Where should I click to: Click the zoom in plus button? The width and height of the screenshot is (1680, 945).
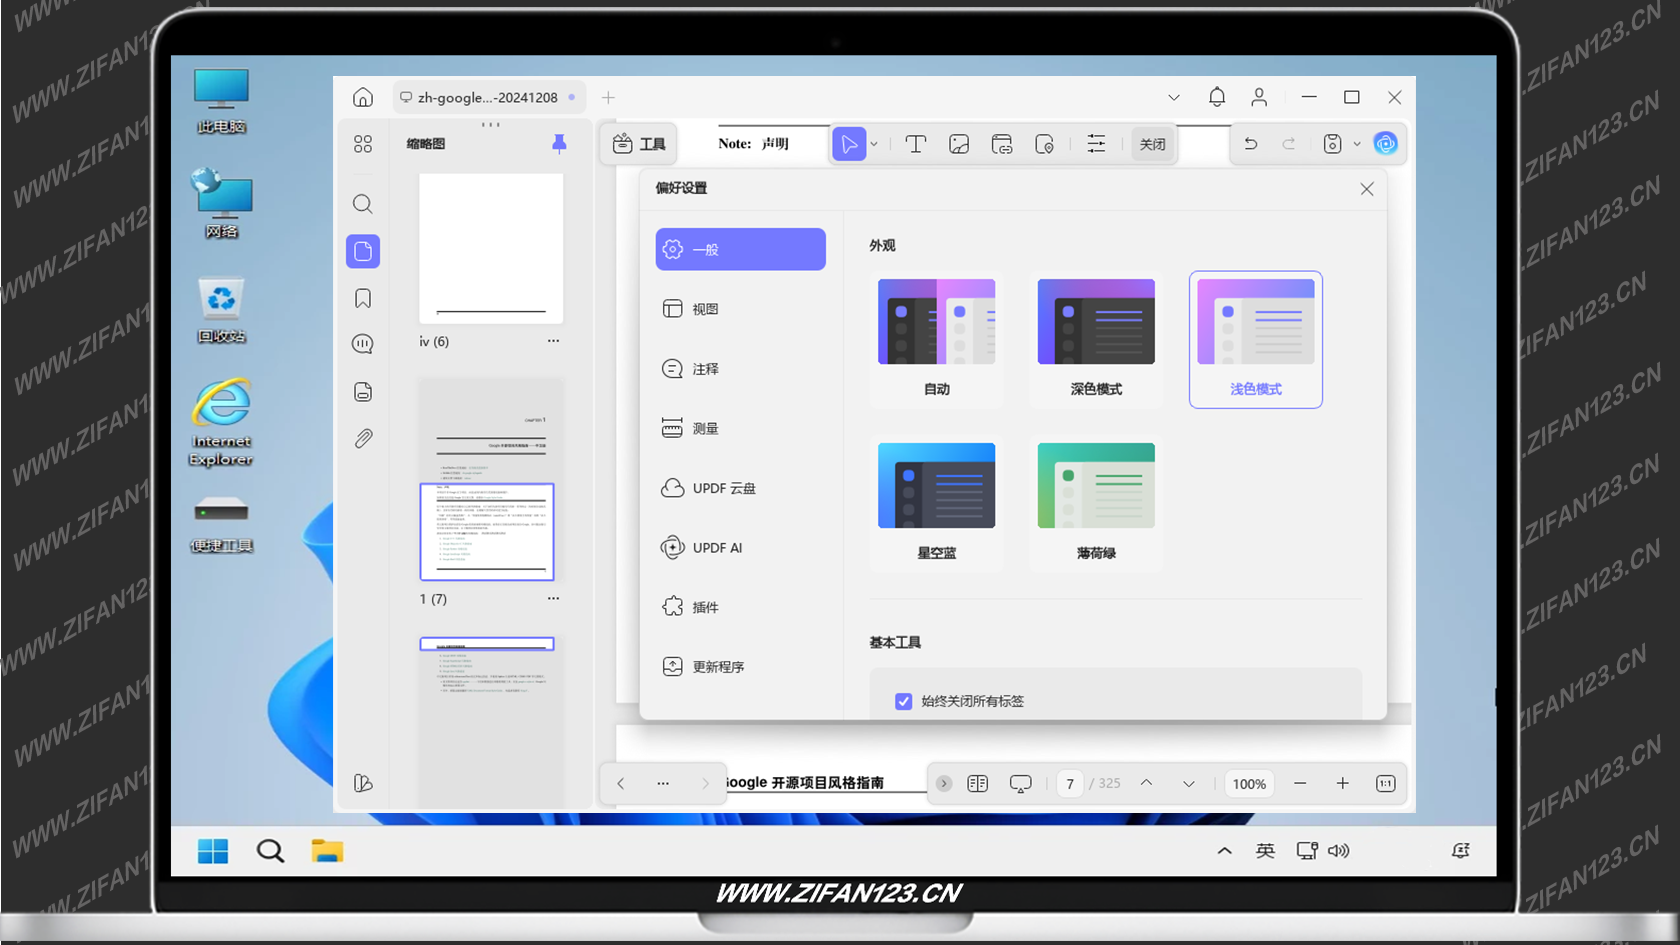1343,784
